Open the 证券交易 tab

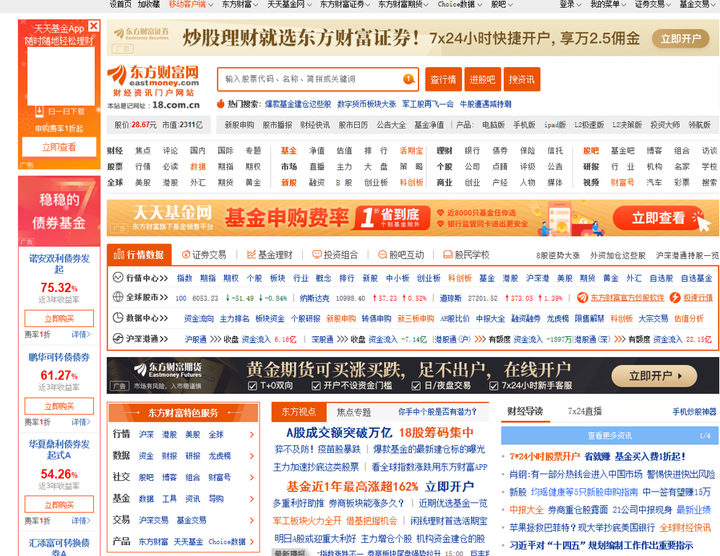click(x=204, y=255)
